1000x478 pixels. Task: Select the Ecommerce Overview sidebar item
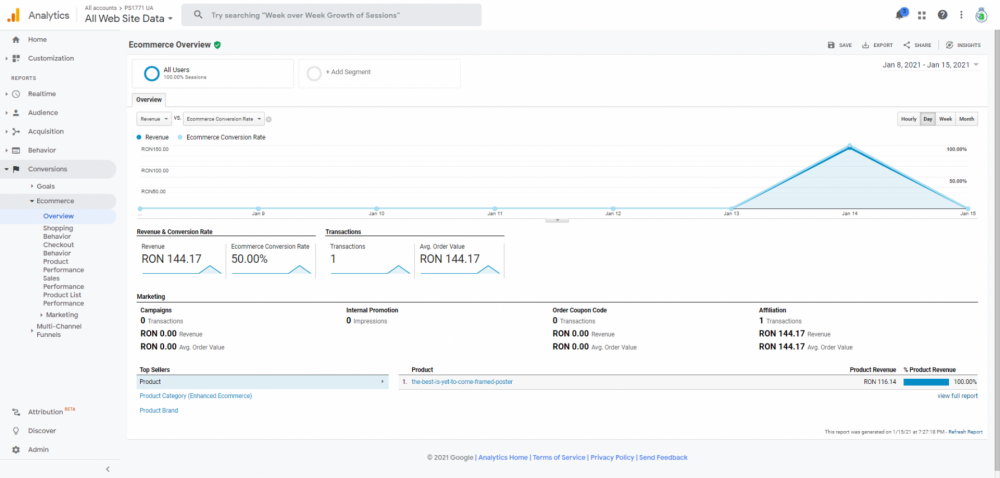[58, 216]
